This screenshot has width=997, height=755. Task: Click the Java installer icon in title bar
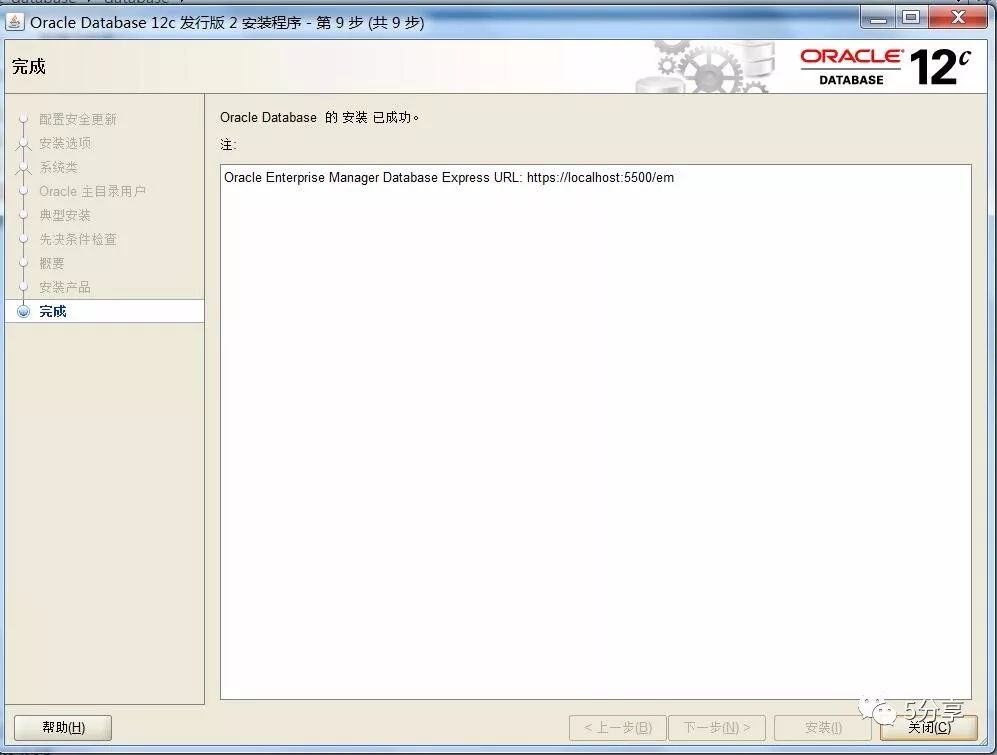(15, 22)
